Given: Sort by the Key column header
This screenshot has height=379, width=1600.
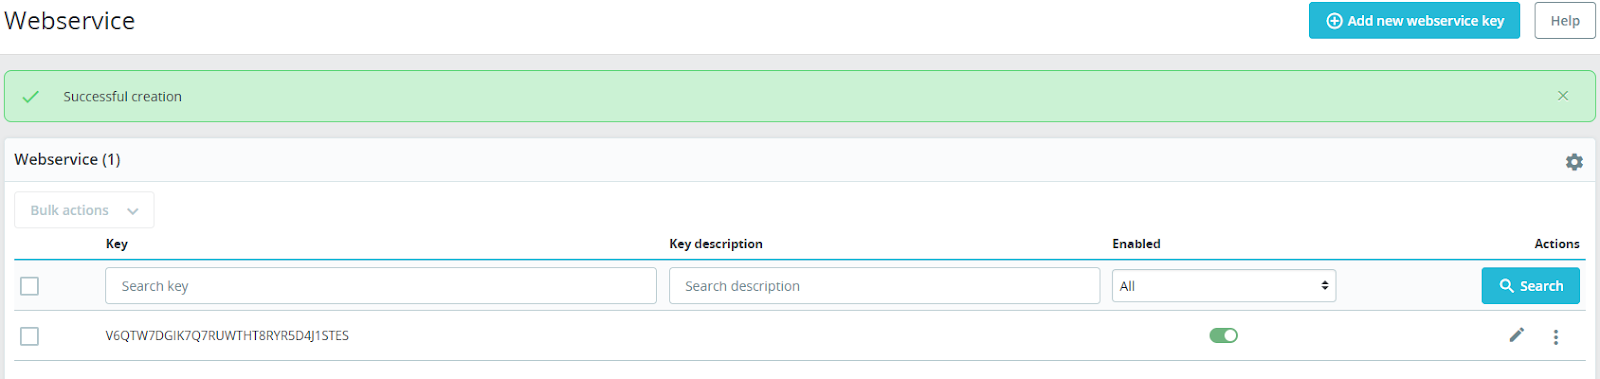Looking at the screenshot, I should 117,244.
